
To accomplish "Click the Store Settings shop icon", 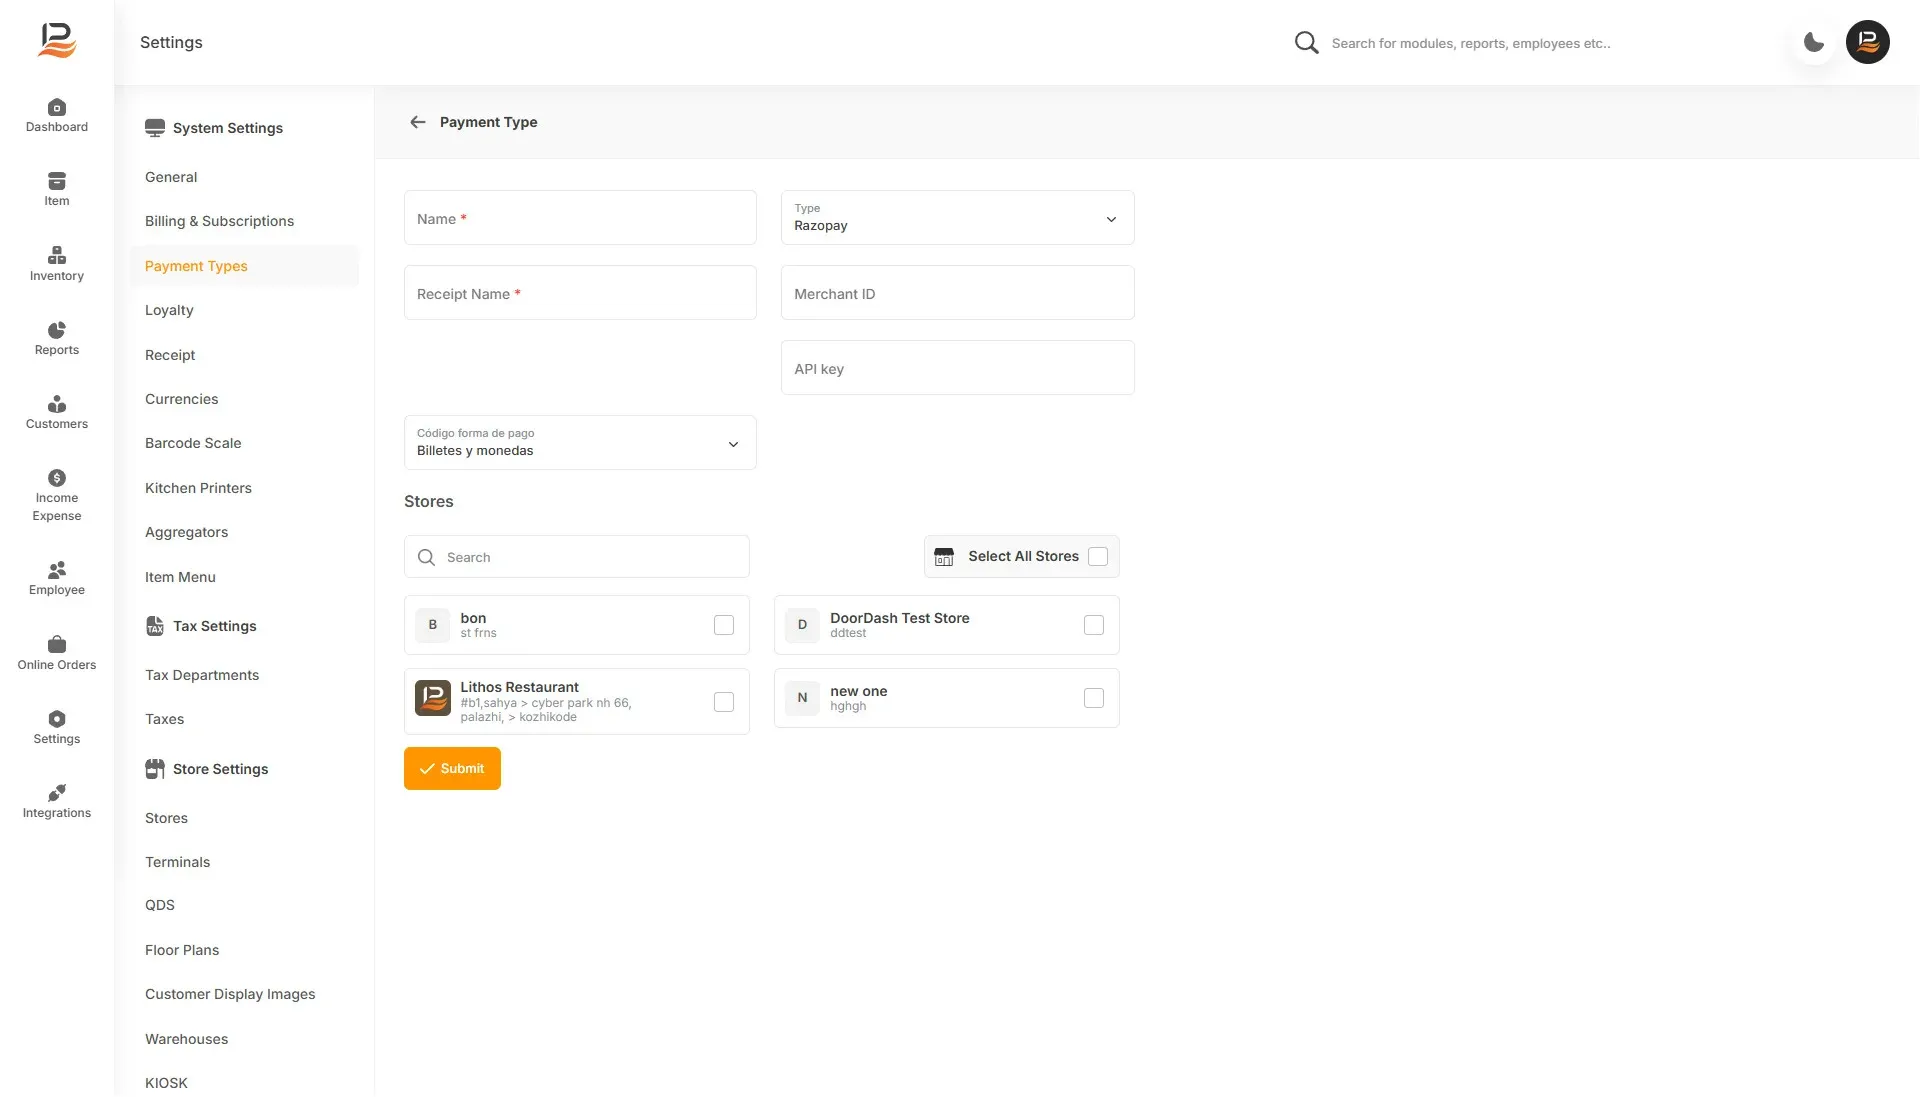I will [x=155, y=769].
